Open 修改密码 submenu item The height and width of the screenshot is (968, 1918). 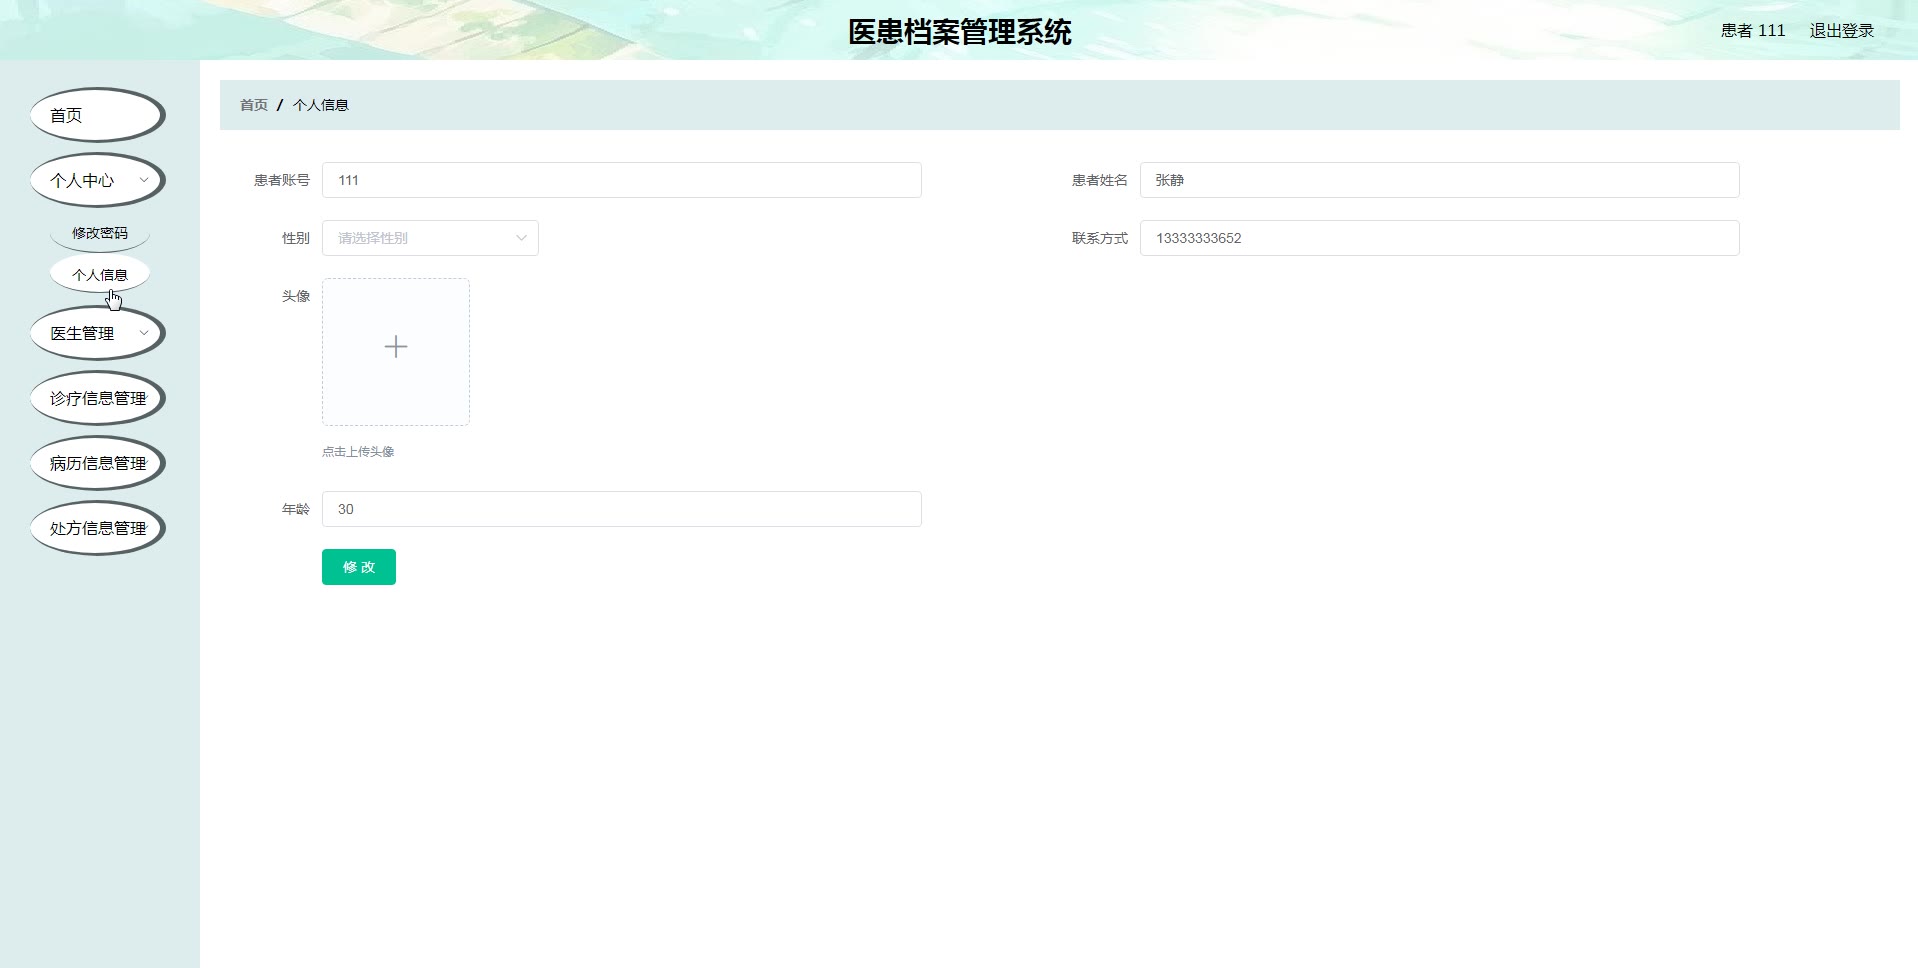tap(100, 233)
